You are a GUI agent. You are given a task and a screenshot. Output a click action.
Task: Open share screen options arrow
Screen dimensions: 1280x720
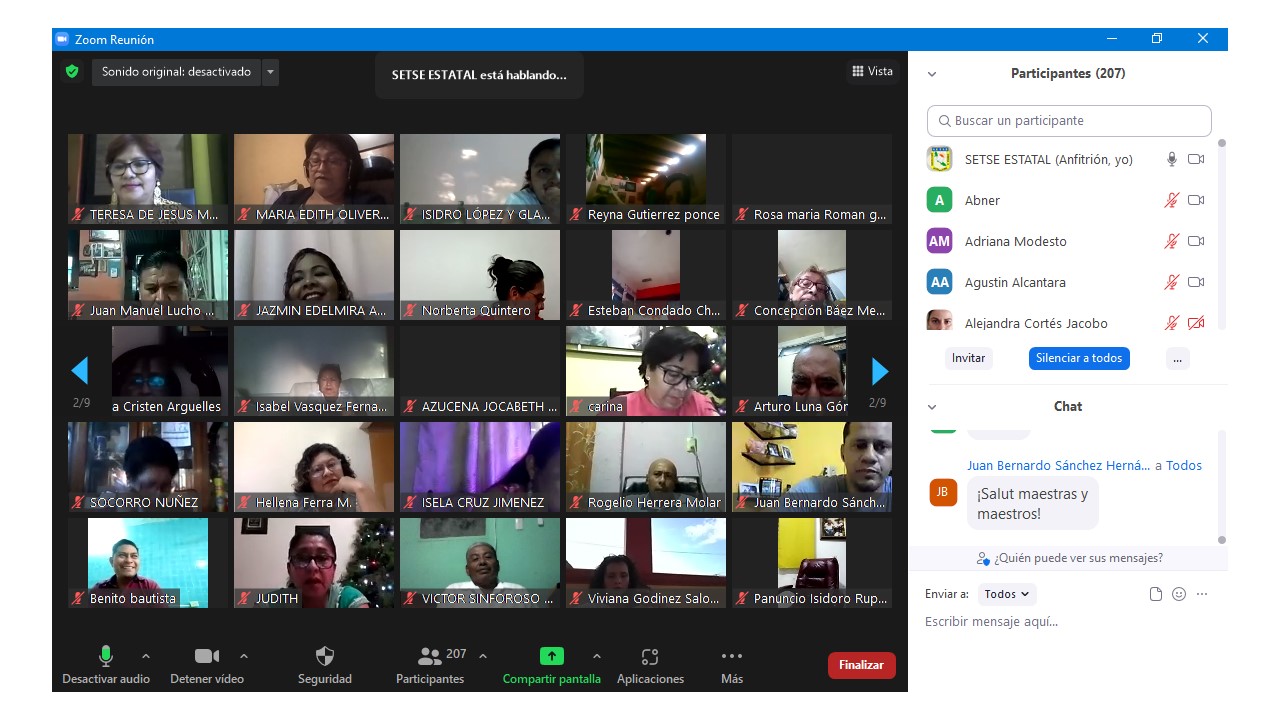pyautogui.click(x=597, y=656)
